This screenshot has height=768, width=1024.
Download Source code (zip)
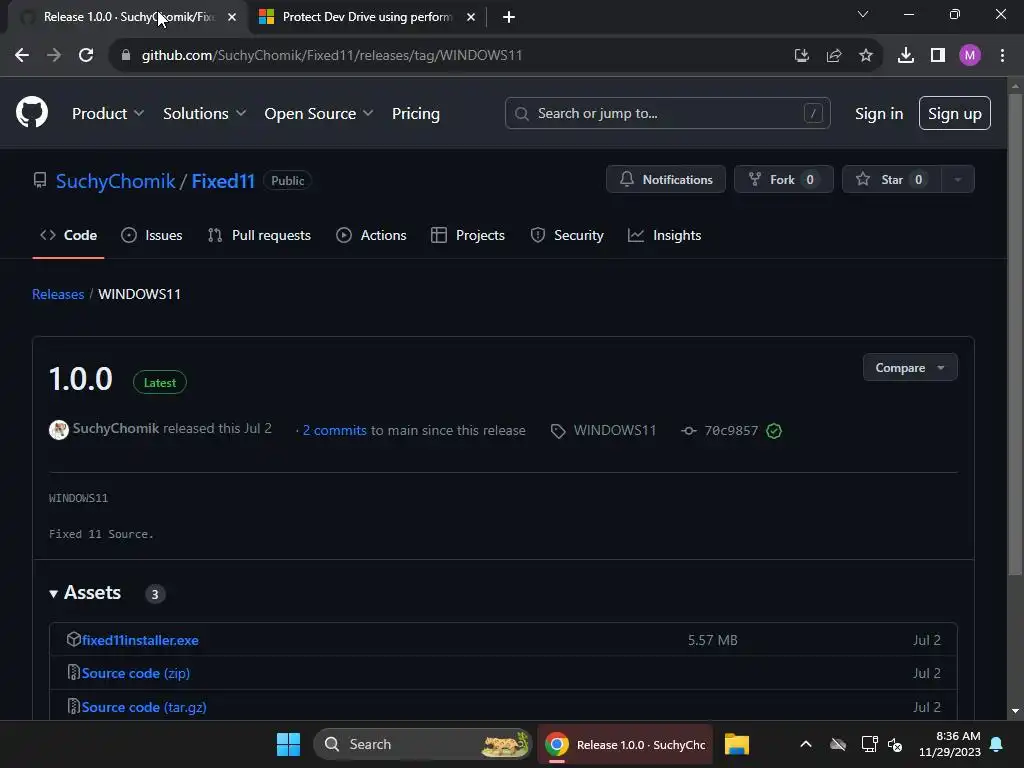(135, 673)
